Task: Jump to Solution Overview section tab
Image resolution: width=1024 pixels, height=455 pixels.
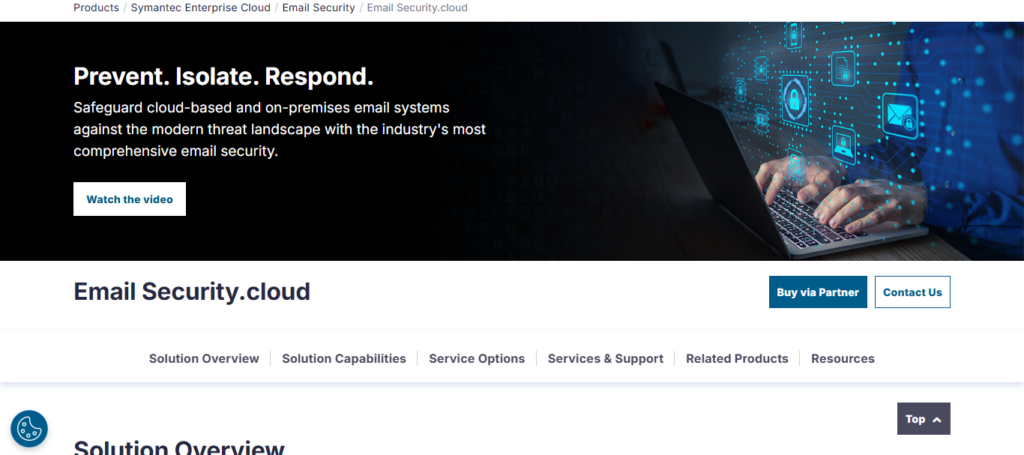Action: 204,358
